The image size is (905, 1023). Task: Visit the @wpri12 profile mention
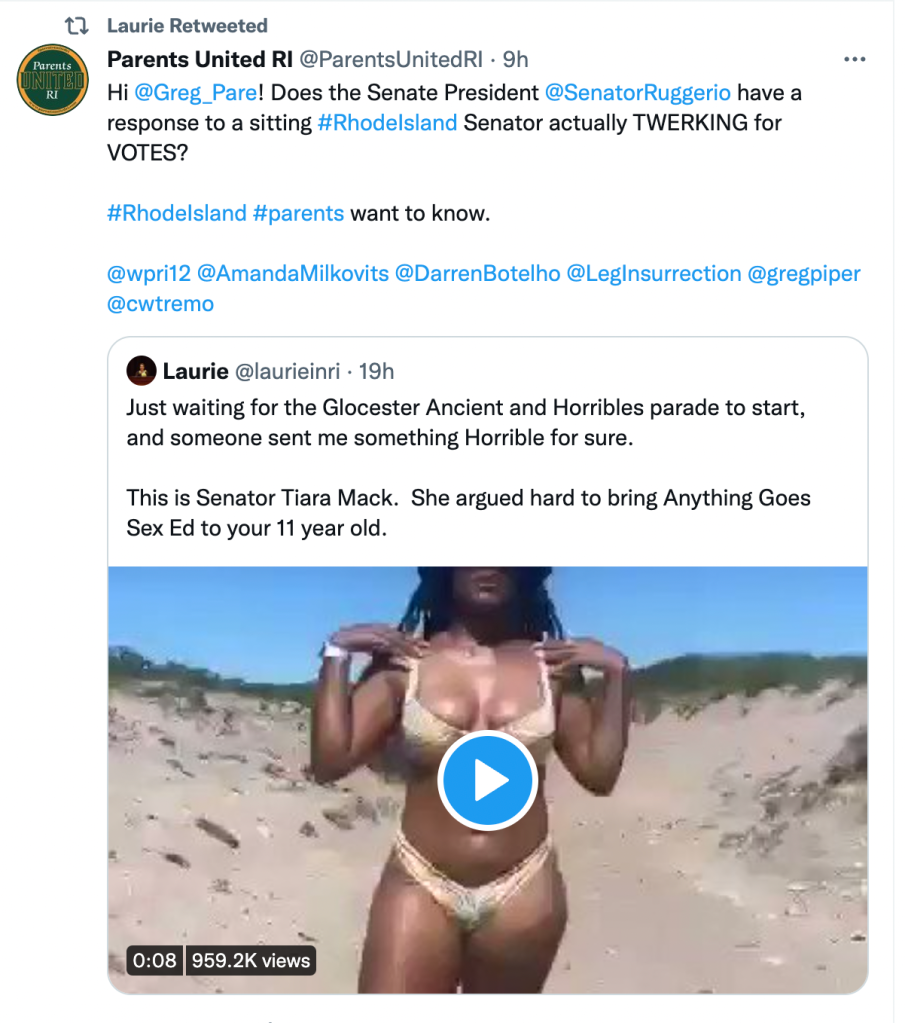(149, 273)
